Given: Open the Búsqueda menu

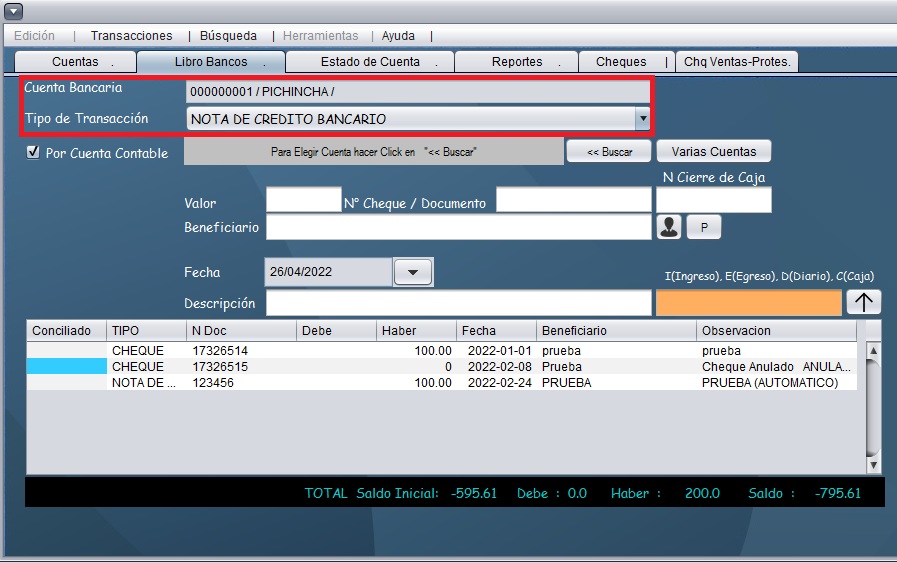Looking at the screenshot, I should click(228, 35).
